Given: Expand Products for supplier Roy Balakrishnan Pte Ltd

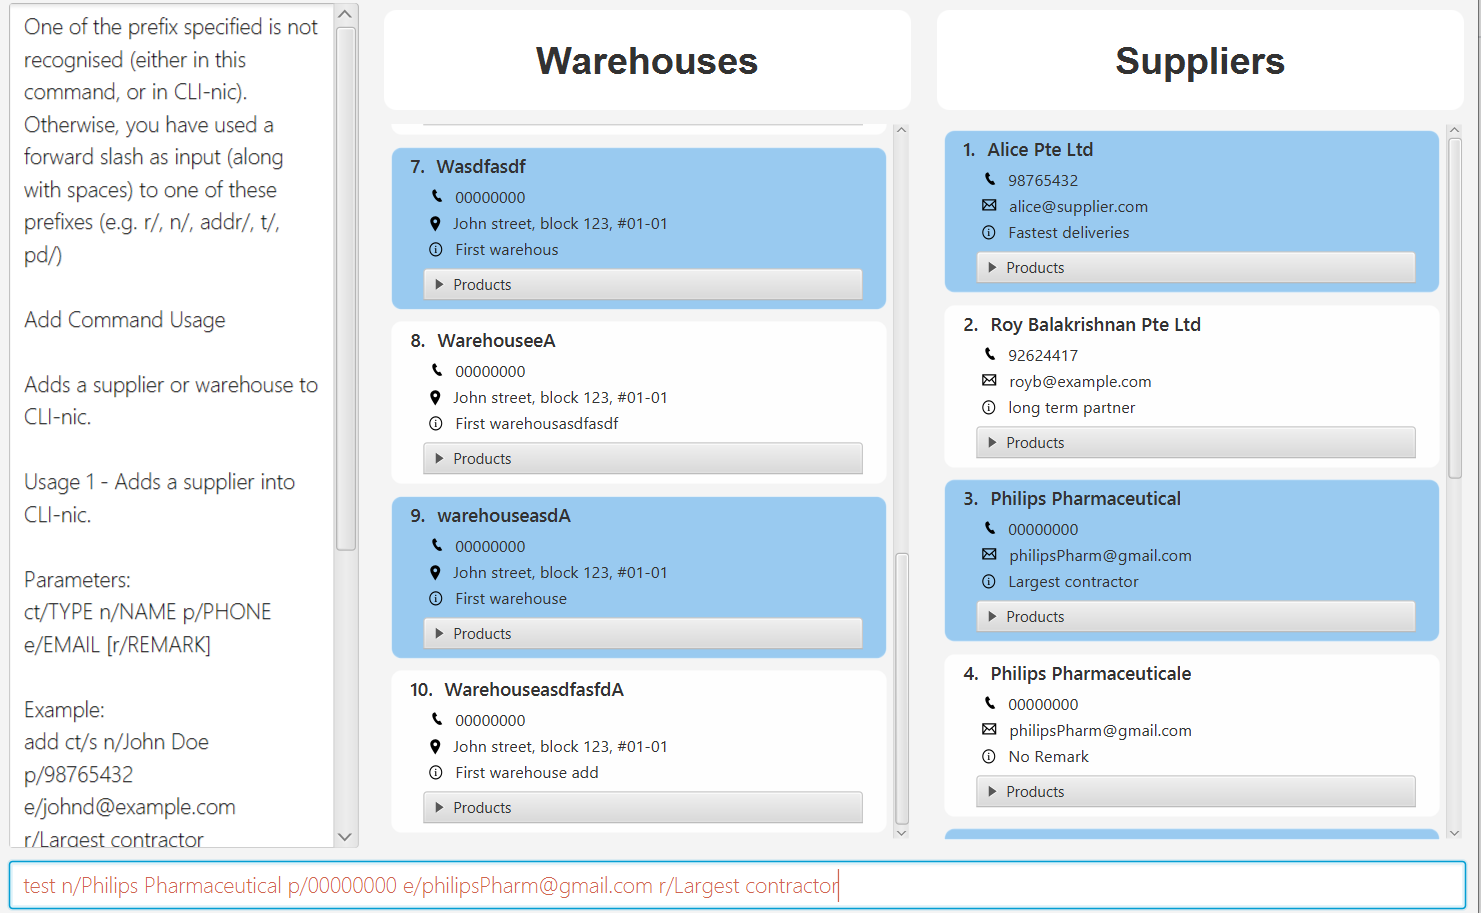Looking at the screenshot, I should tap(1196, 442).
